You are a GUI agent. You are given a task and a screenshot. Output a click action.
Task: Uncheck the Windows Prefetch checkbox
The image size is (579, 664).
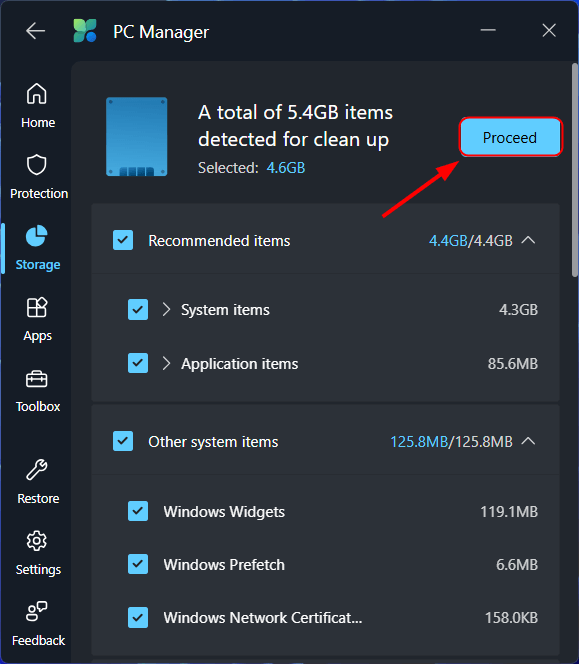tap(138, 564)
